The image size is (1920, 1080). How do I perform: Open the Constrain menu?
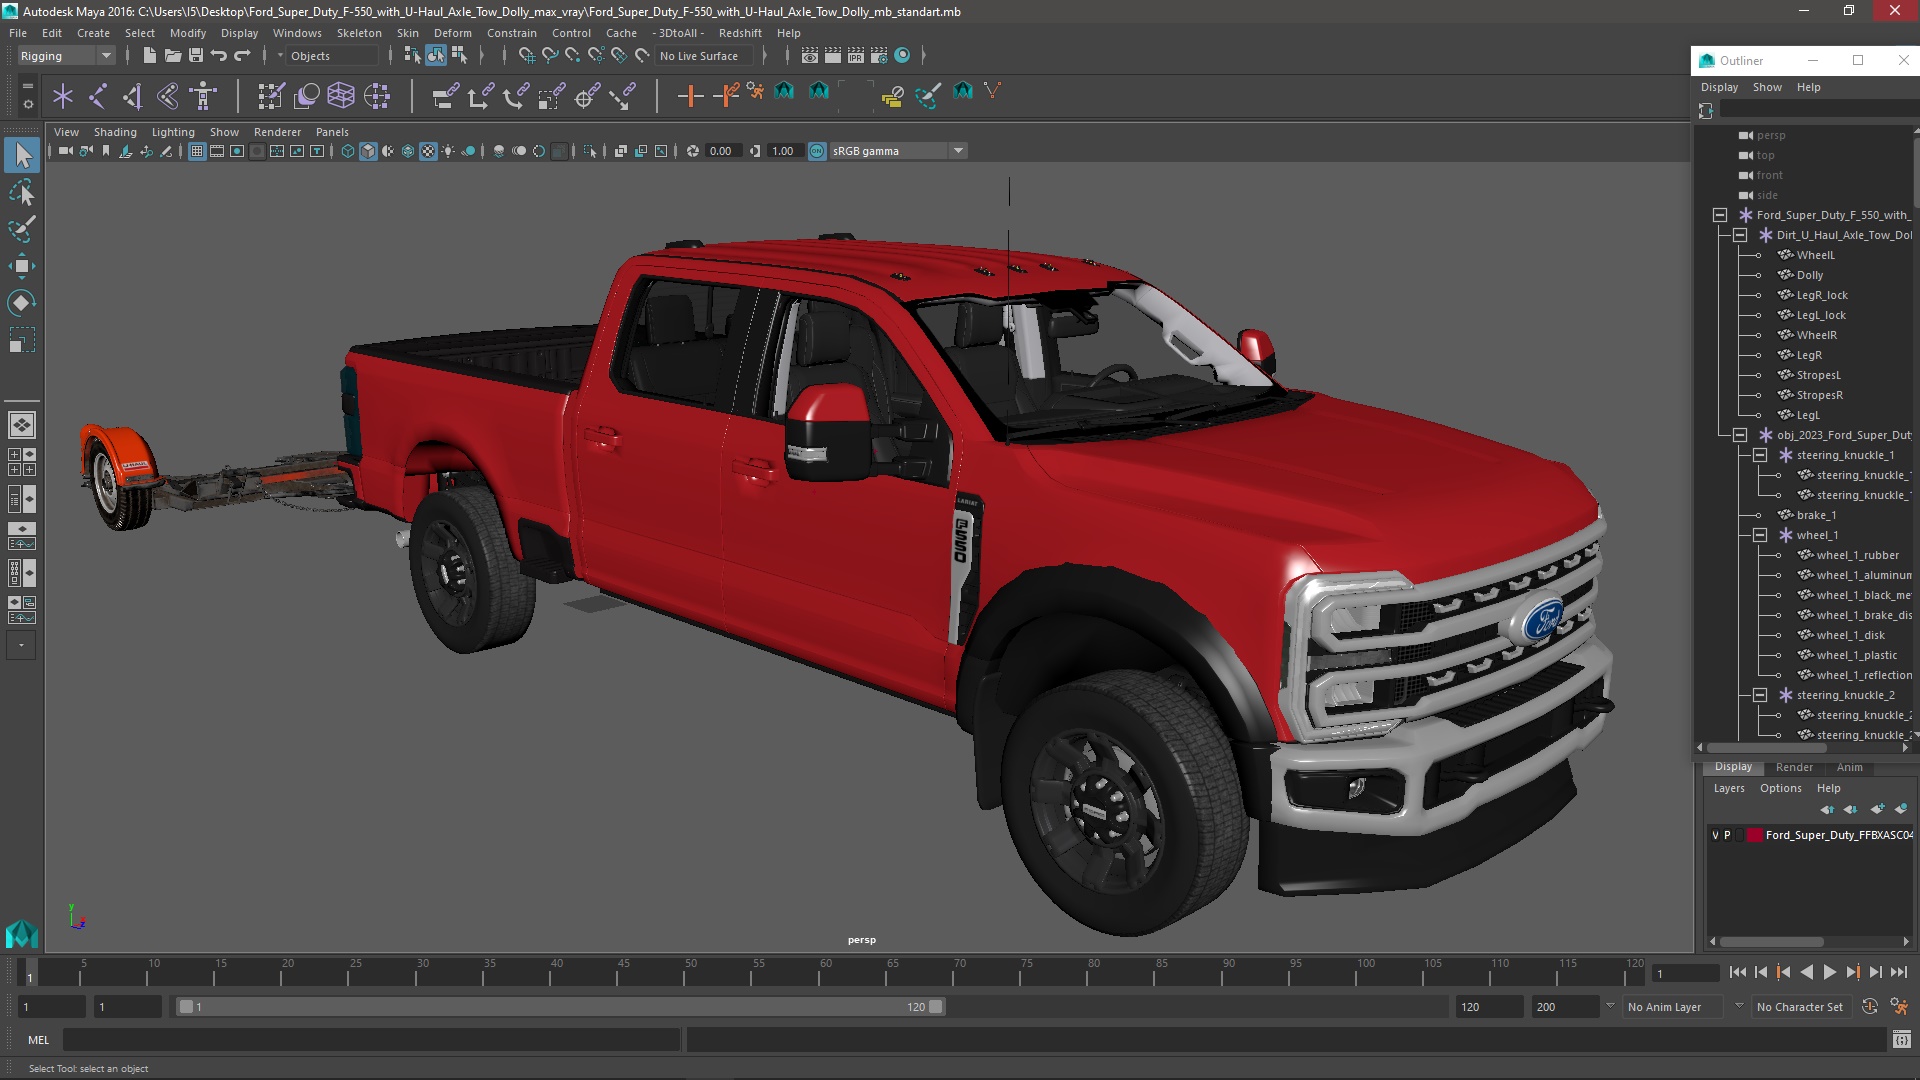[x=512, y=33]
